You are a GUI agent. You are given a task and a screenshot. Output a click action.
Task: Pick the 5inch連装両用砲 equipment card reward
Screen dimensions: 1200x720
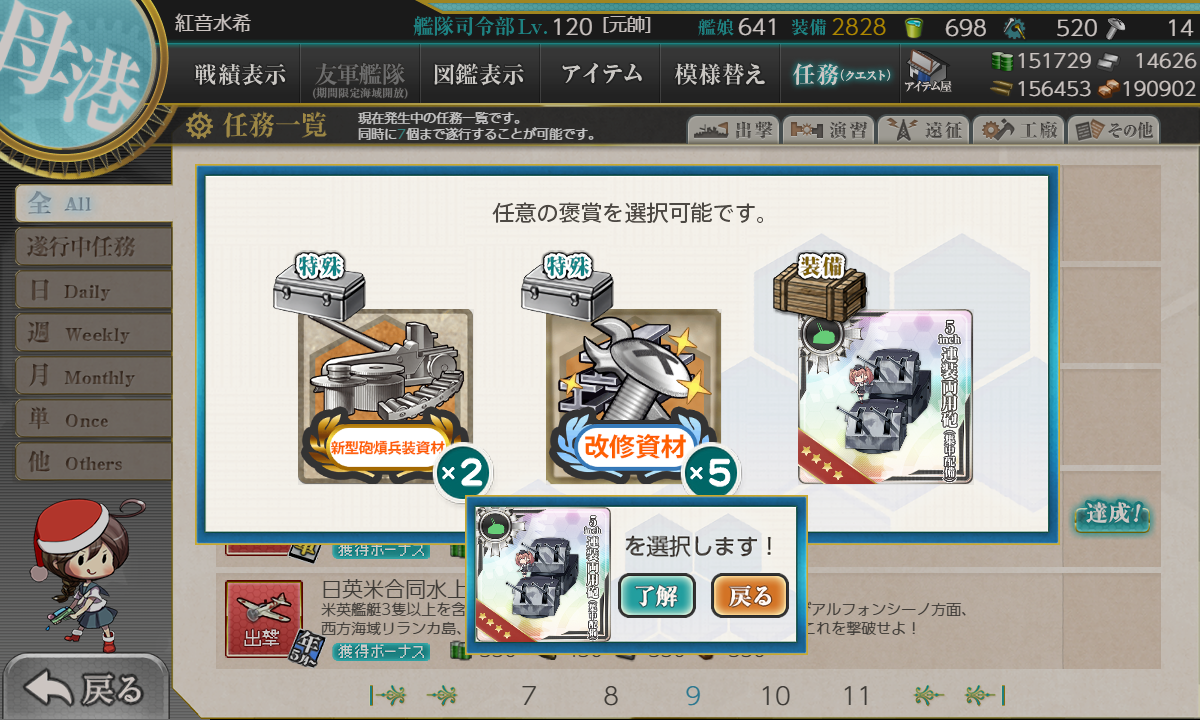(x=885, y=396)
